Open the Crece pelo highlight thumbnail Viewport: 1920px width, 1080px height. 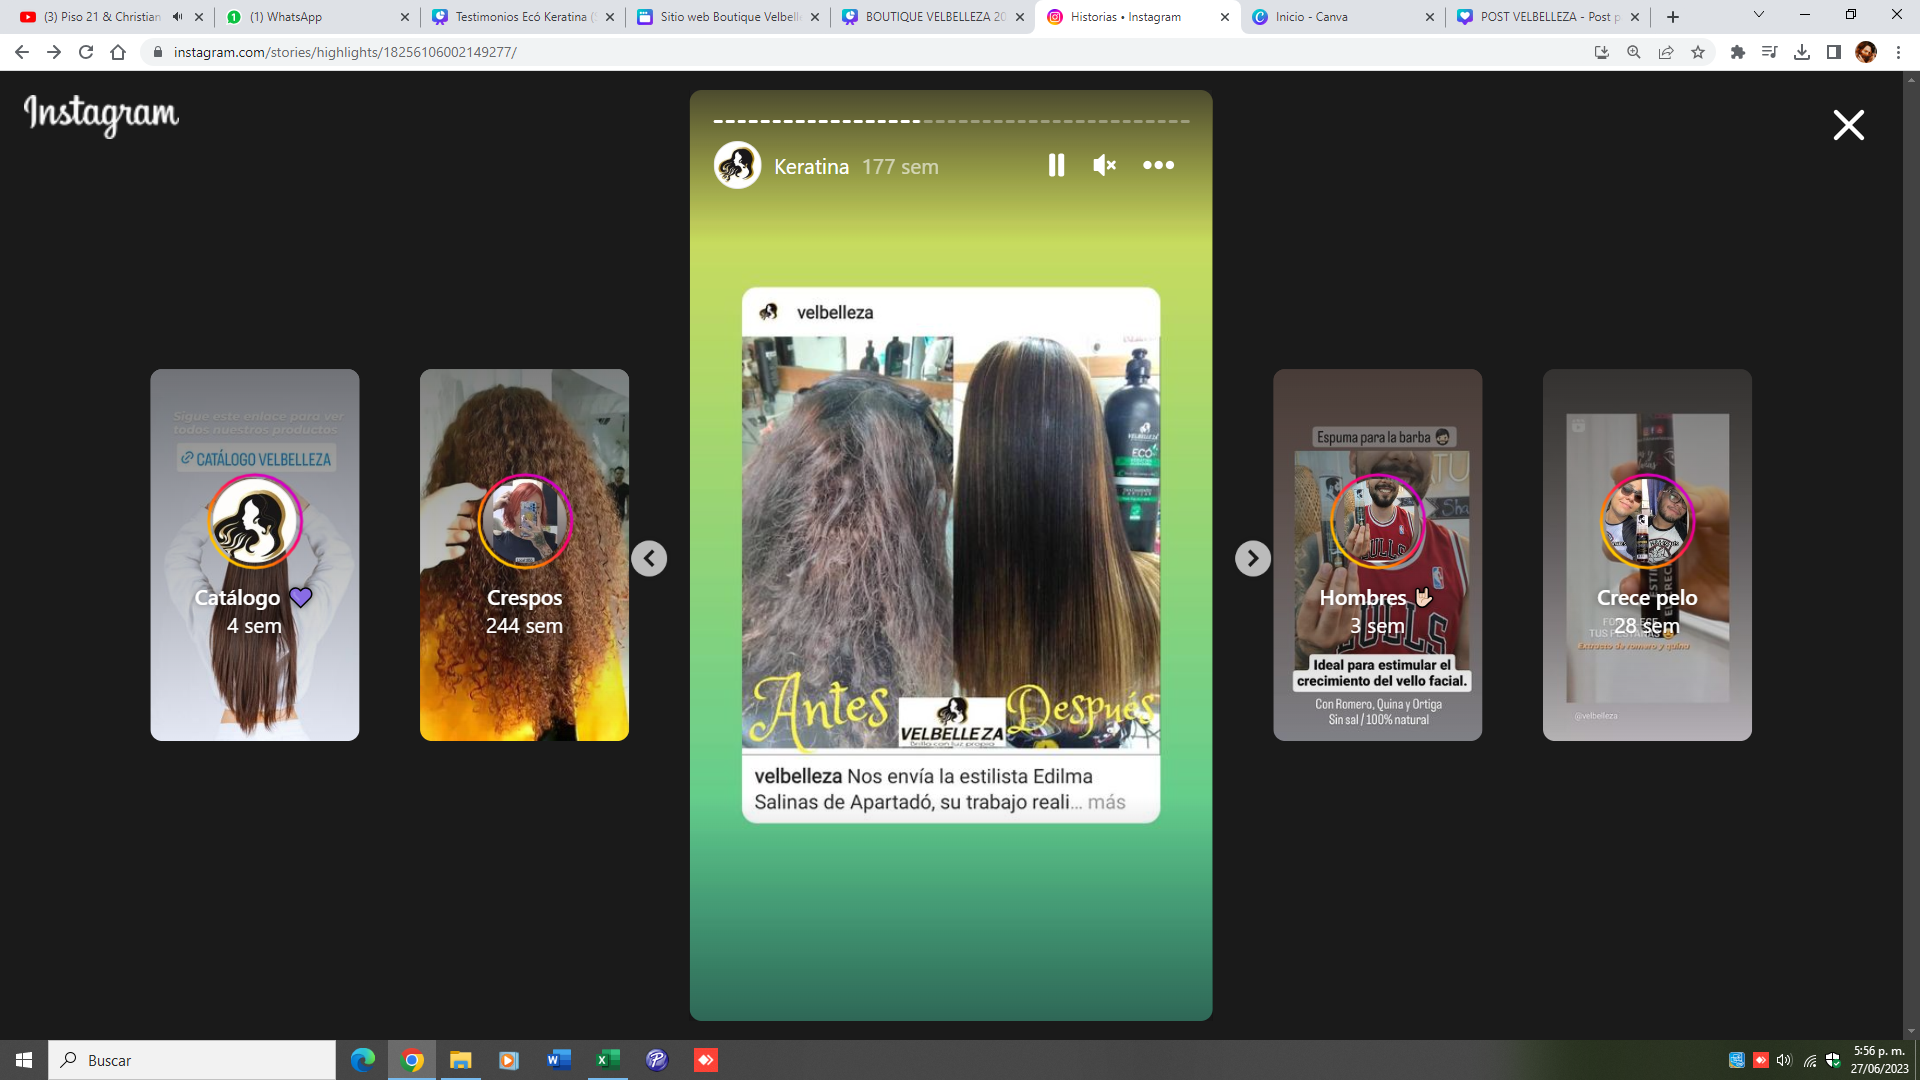click(1646, 555)
